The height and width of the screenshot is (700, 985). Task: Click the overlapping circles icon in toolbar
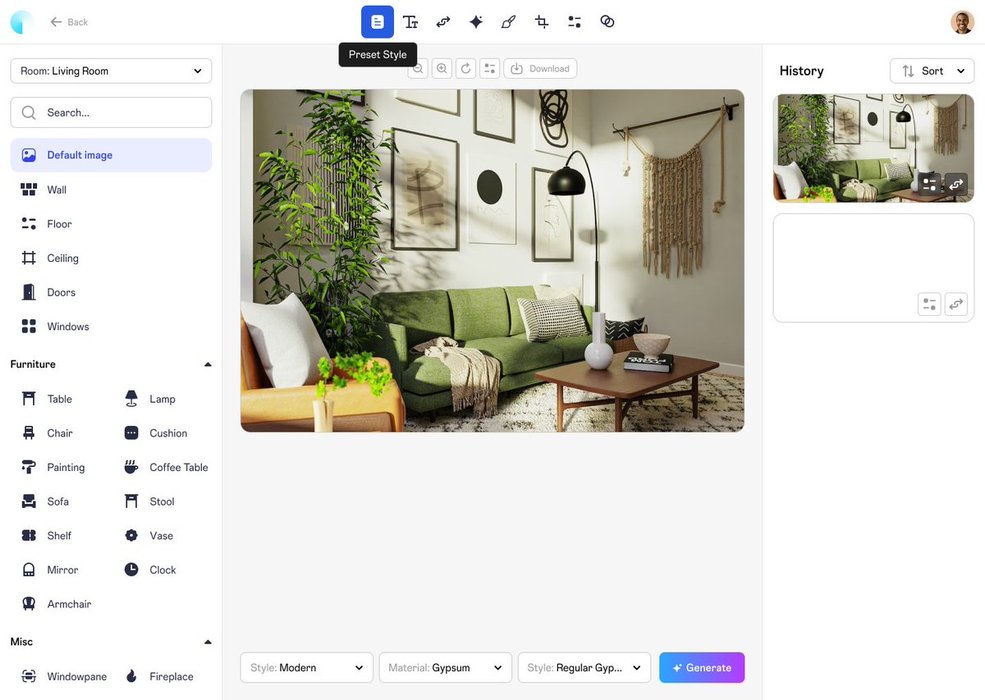tap(607, 22)
